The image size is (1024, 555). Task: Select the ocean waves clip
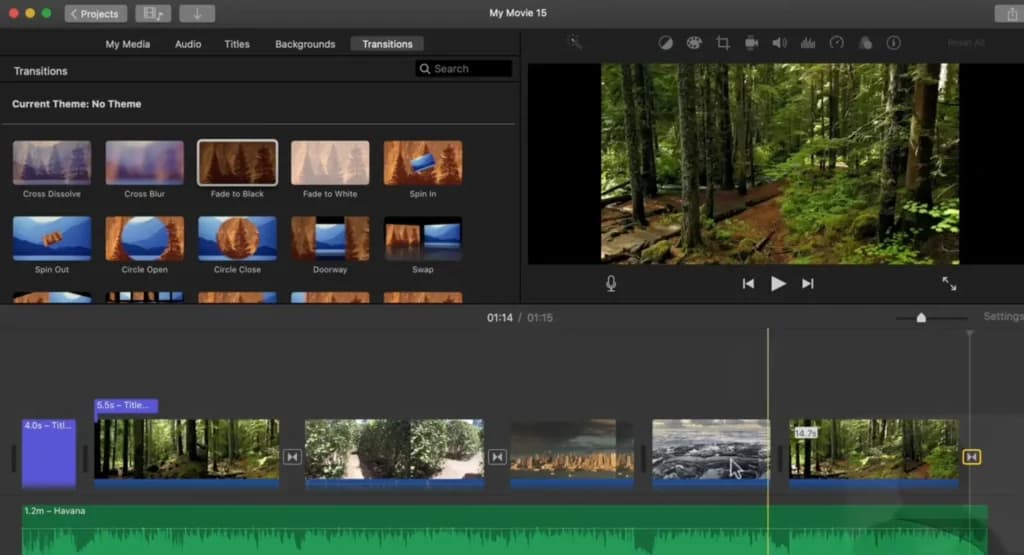tap(711, 453)
